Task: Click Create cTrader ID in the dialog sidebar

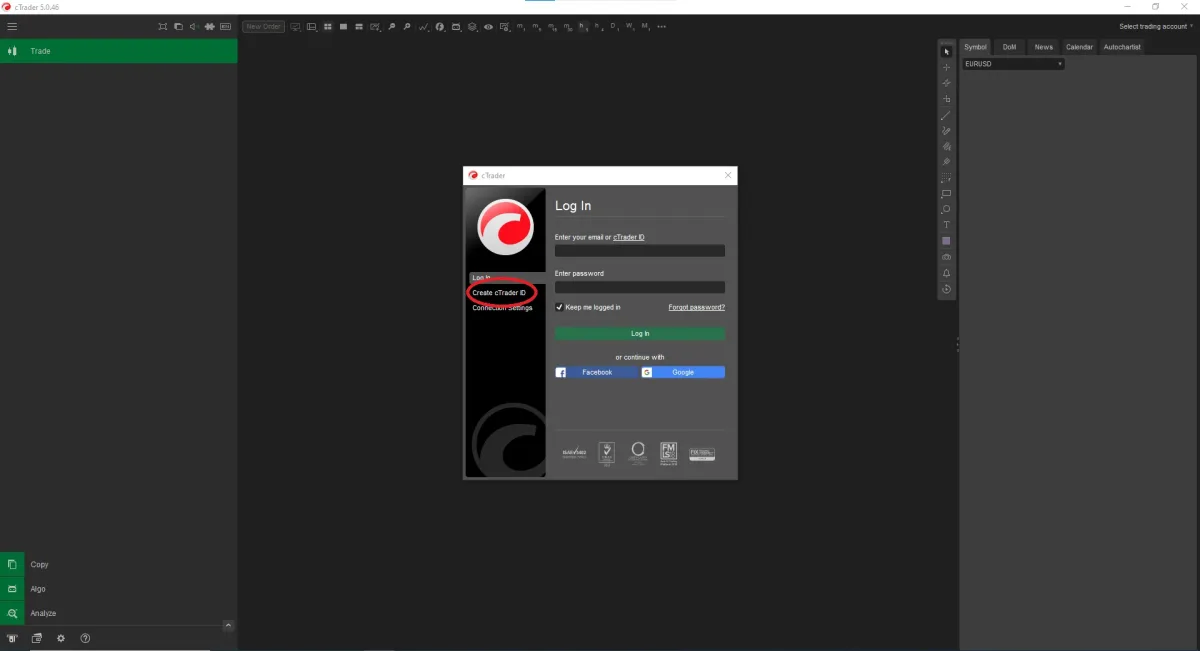Action: [499, 292]
